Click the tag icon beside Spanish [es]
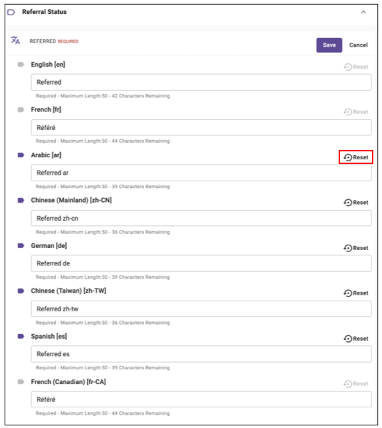Viewport: 382px width, 428px height. 21,336
